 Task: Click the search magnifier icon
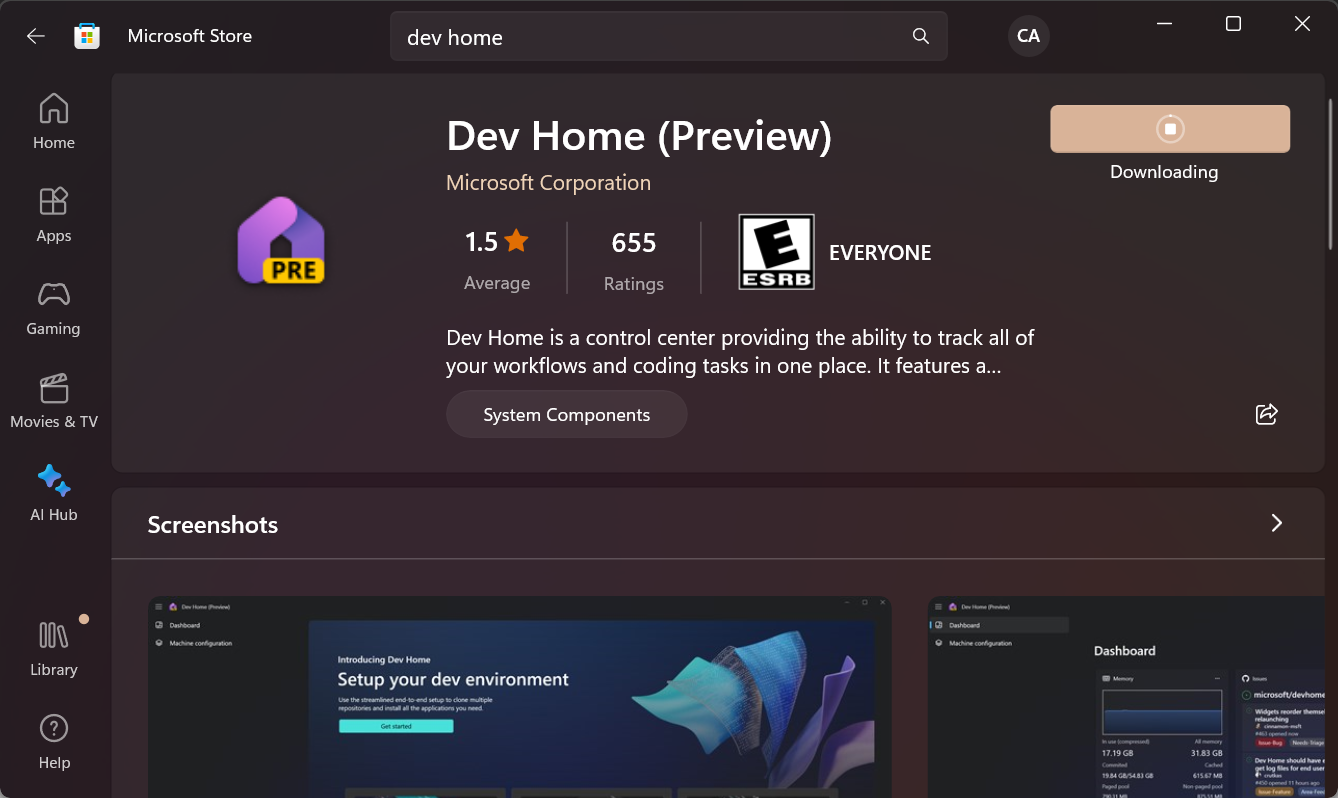click(x=921, y=37)
